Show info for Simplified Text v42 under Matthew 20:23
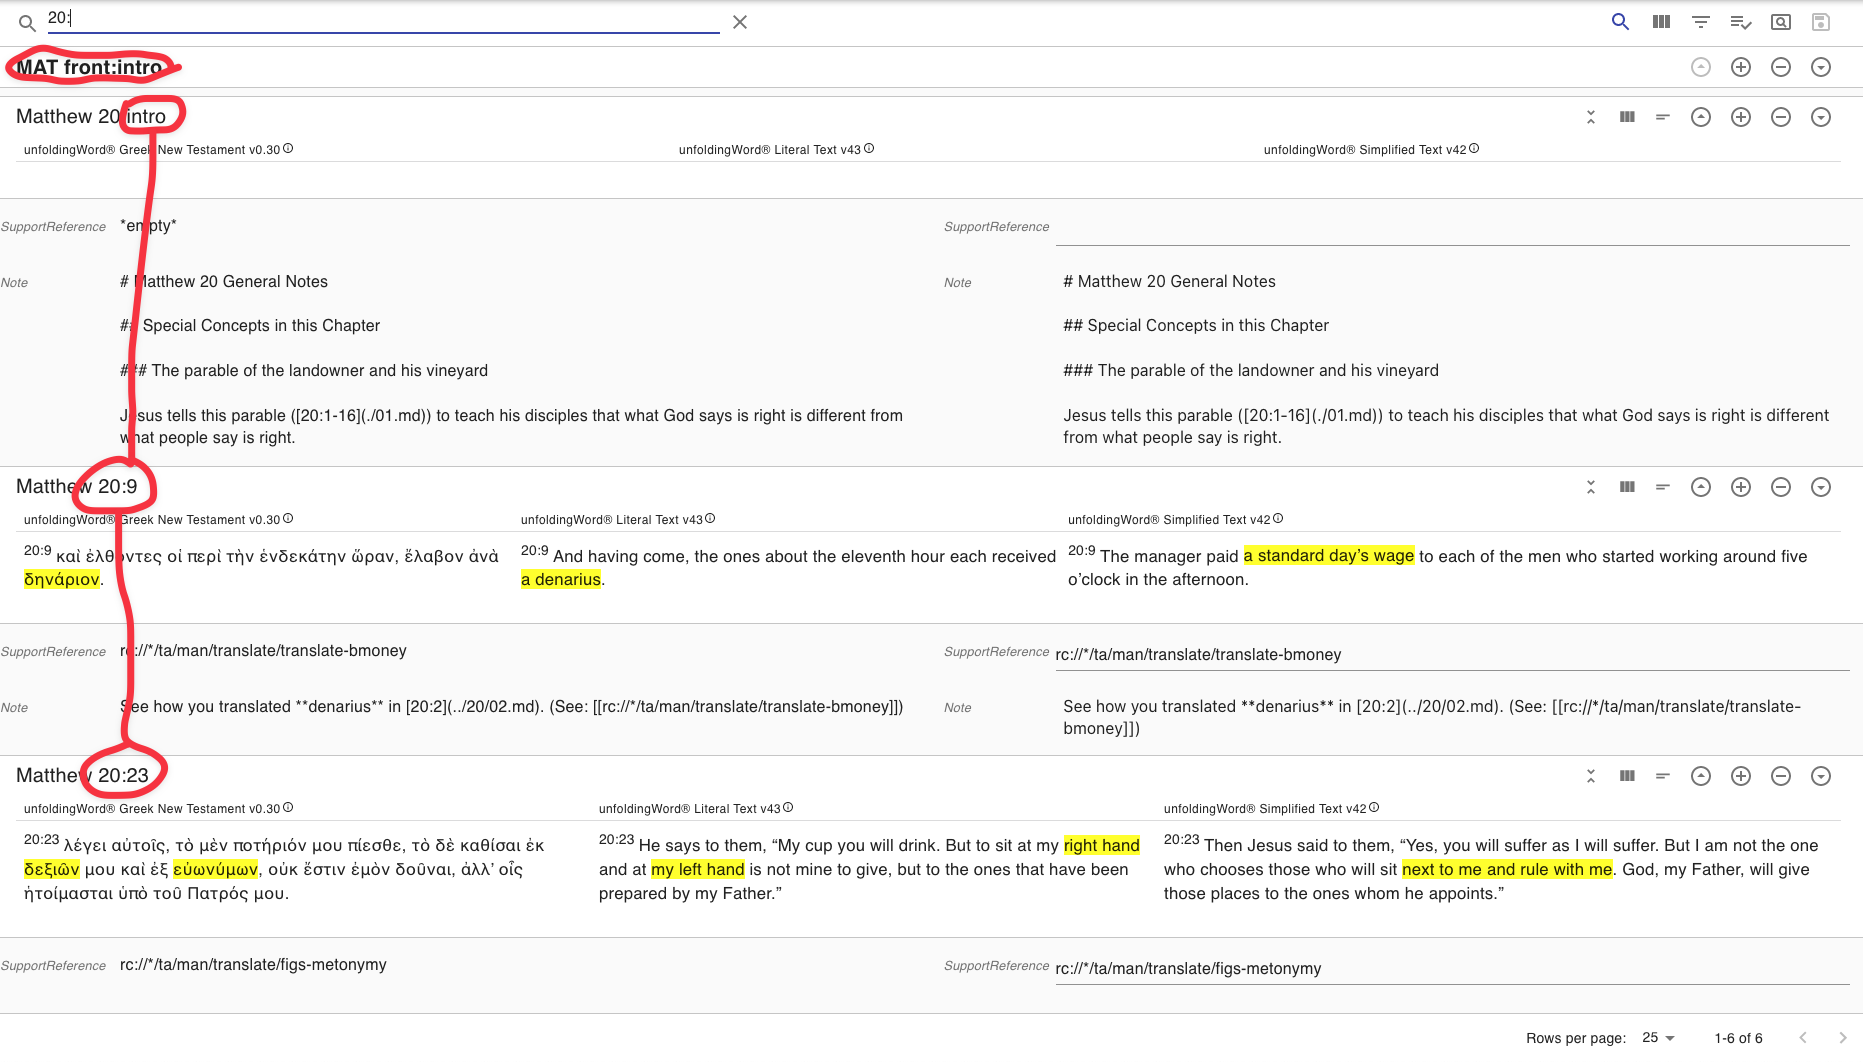The image size is (1863, 1062). (1374, 807)
